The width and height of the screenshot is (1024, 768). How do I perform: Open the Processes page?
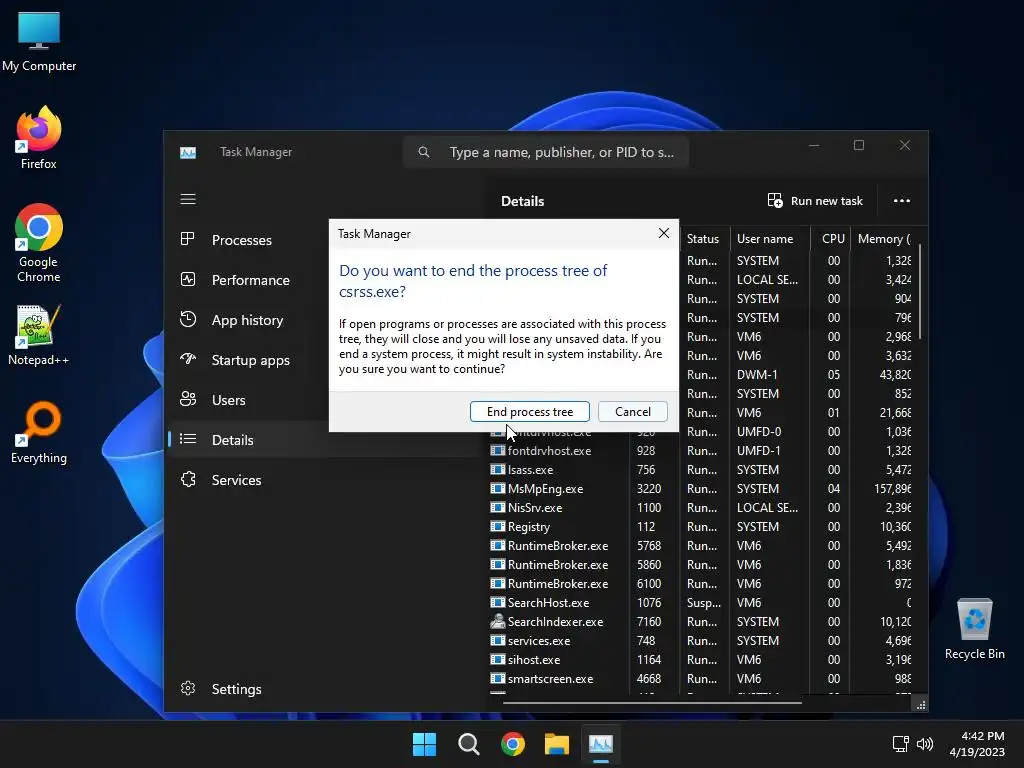pos(242,240)
